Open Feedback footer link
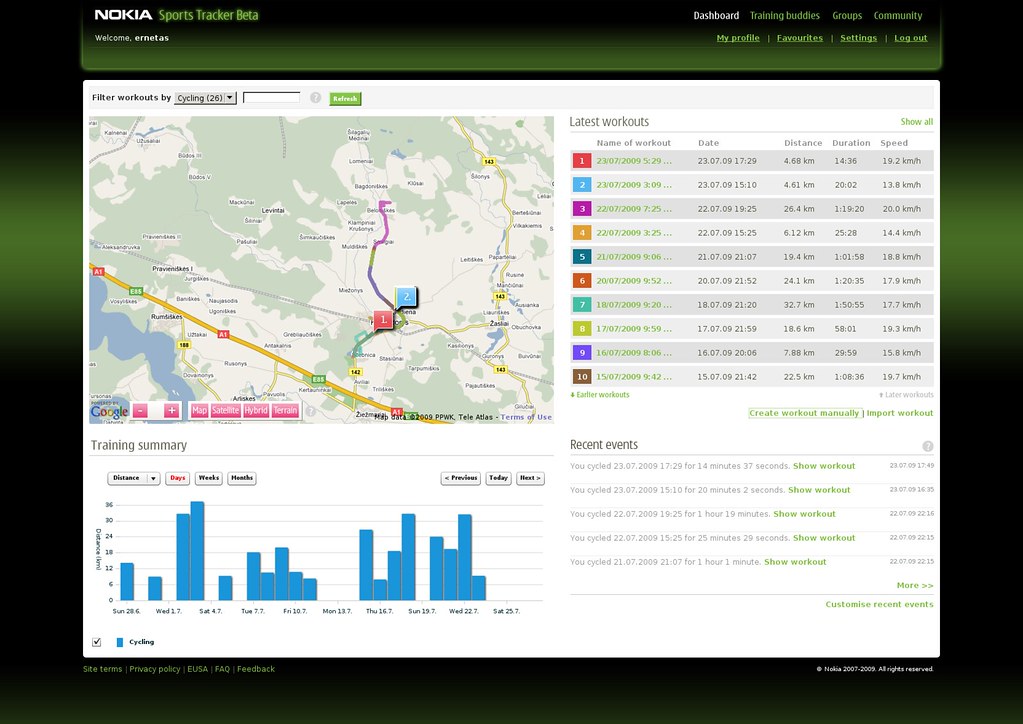Viewport: 1023px width, 724px height. pyautogui.click(x=256, y=669)
